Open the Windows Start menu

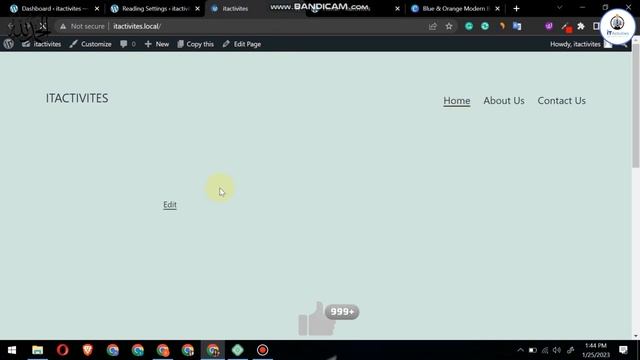12,350
